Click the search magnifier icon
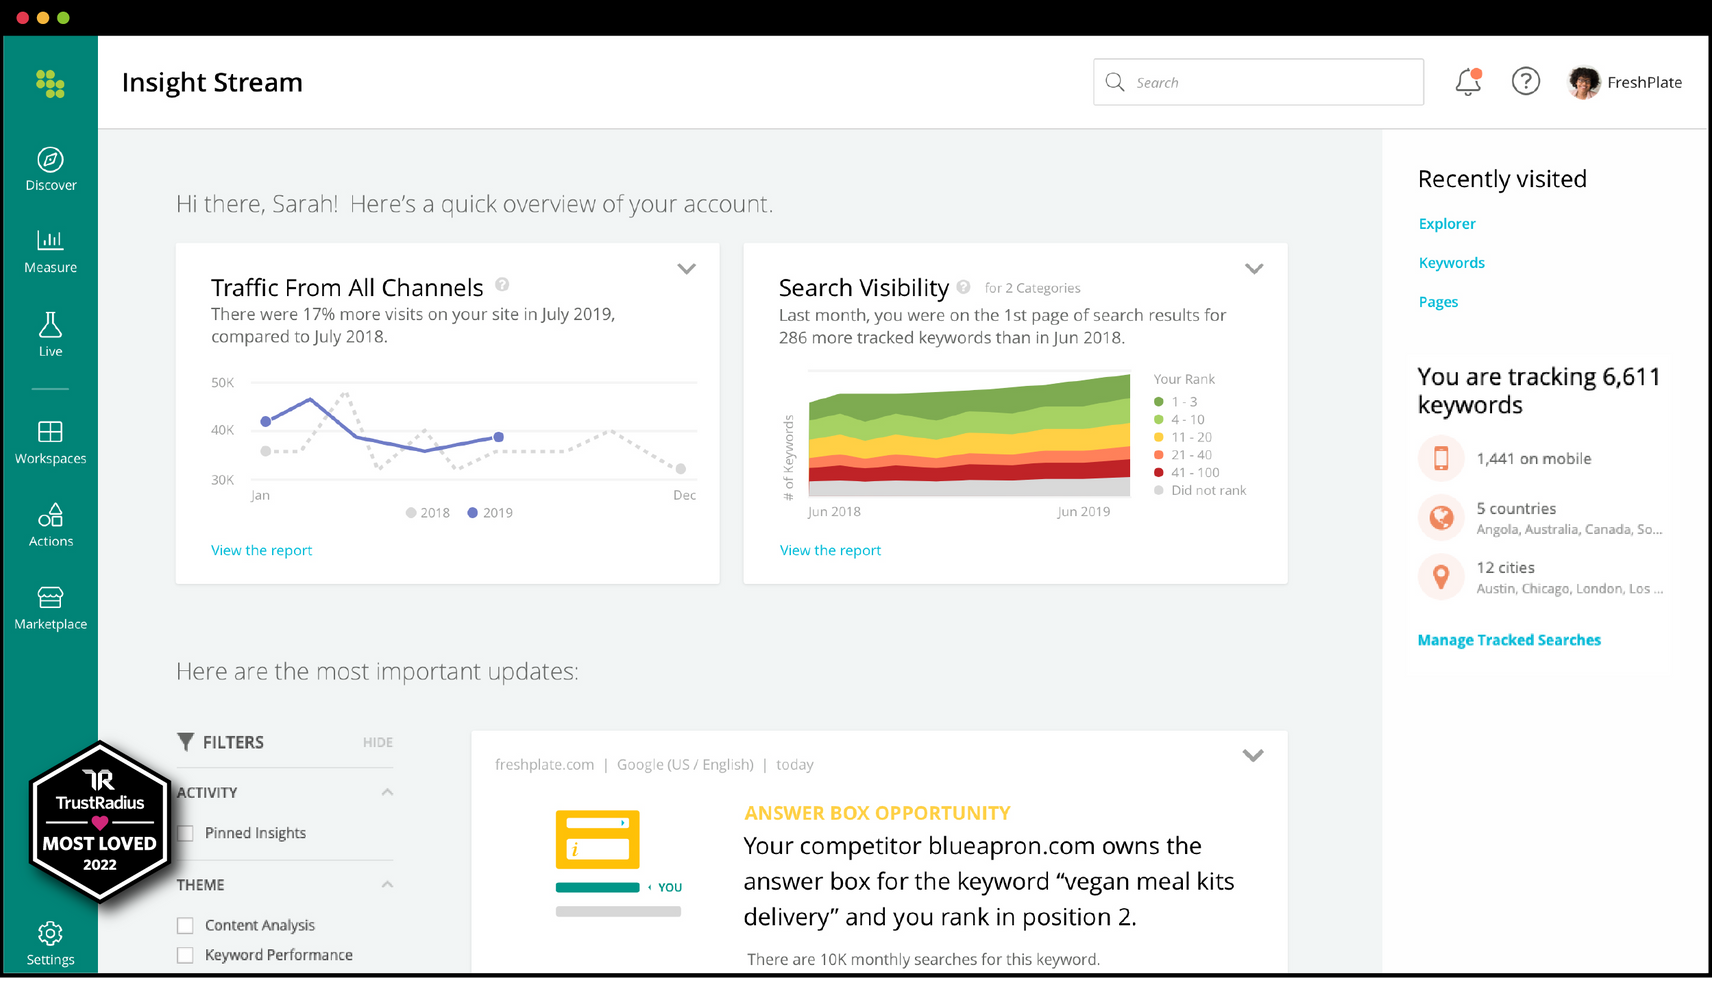1712x1000 pixels. click(1115, 82)
